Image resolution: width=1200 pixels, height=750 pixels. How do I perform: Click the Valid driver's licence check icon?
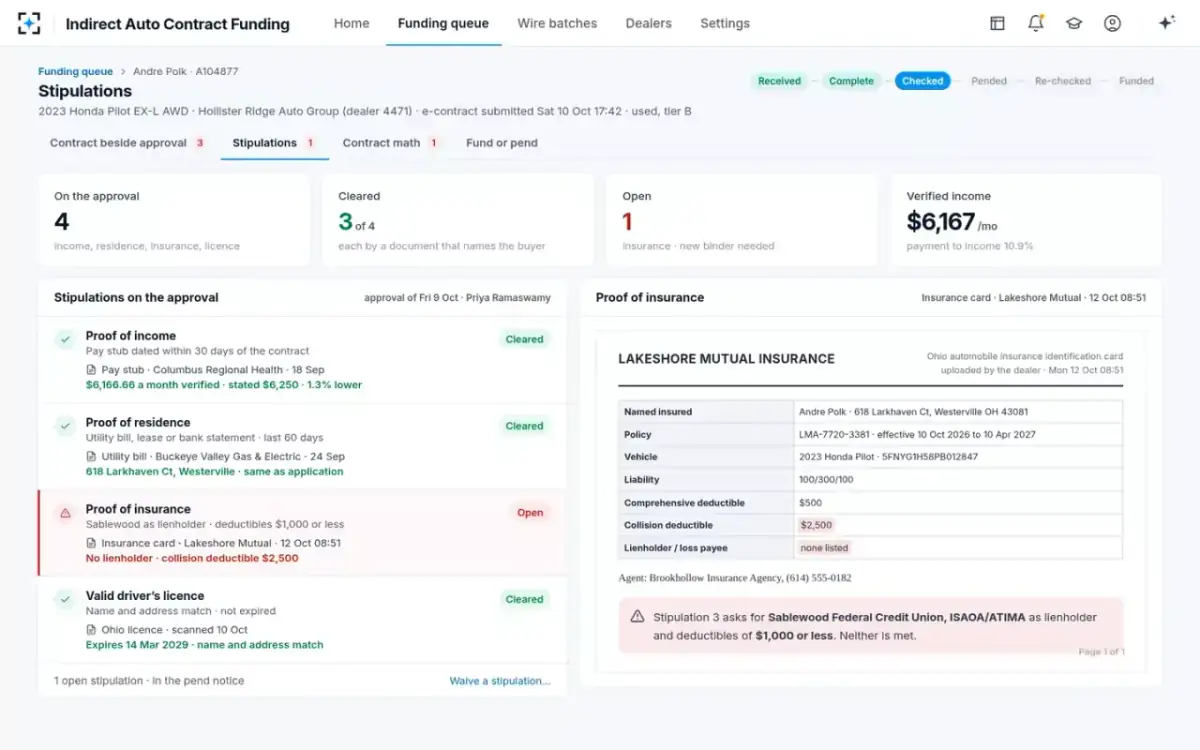pos(65,600)
